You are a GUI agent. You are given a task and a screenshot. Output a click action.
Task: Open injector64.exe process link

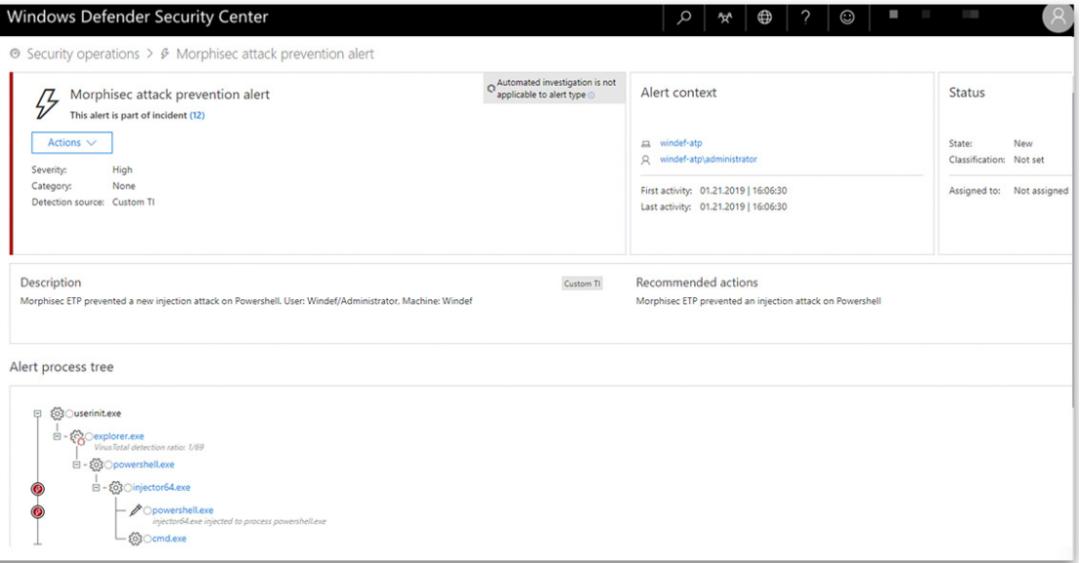click(161, 487)
